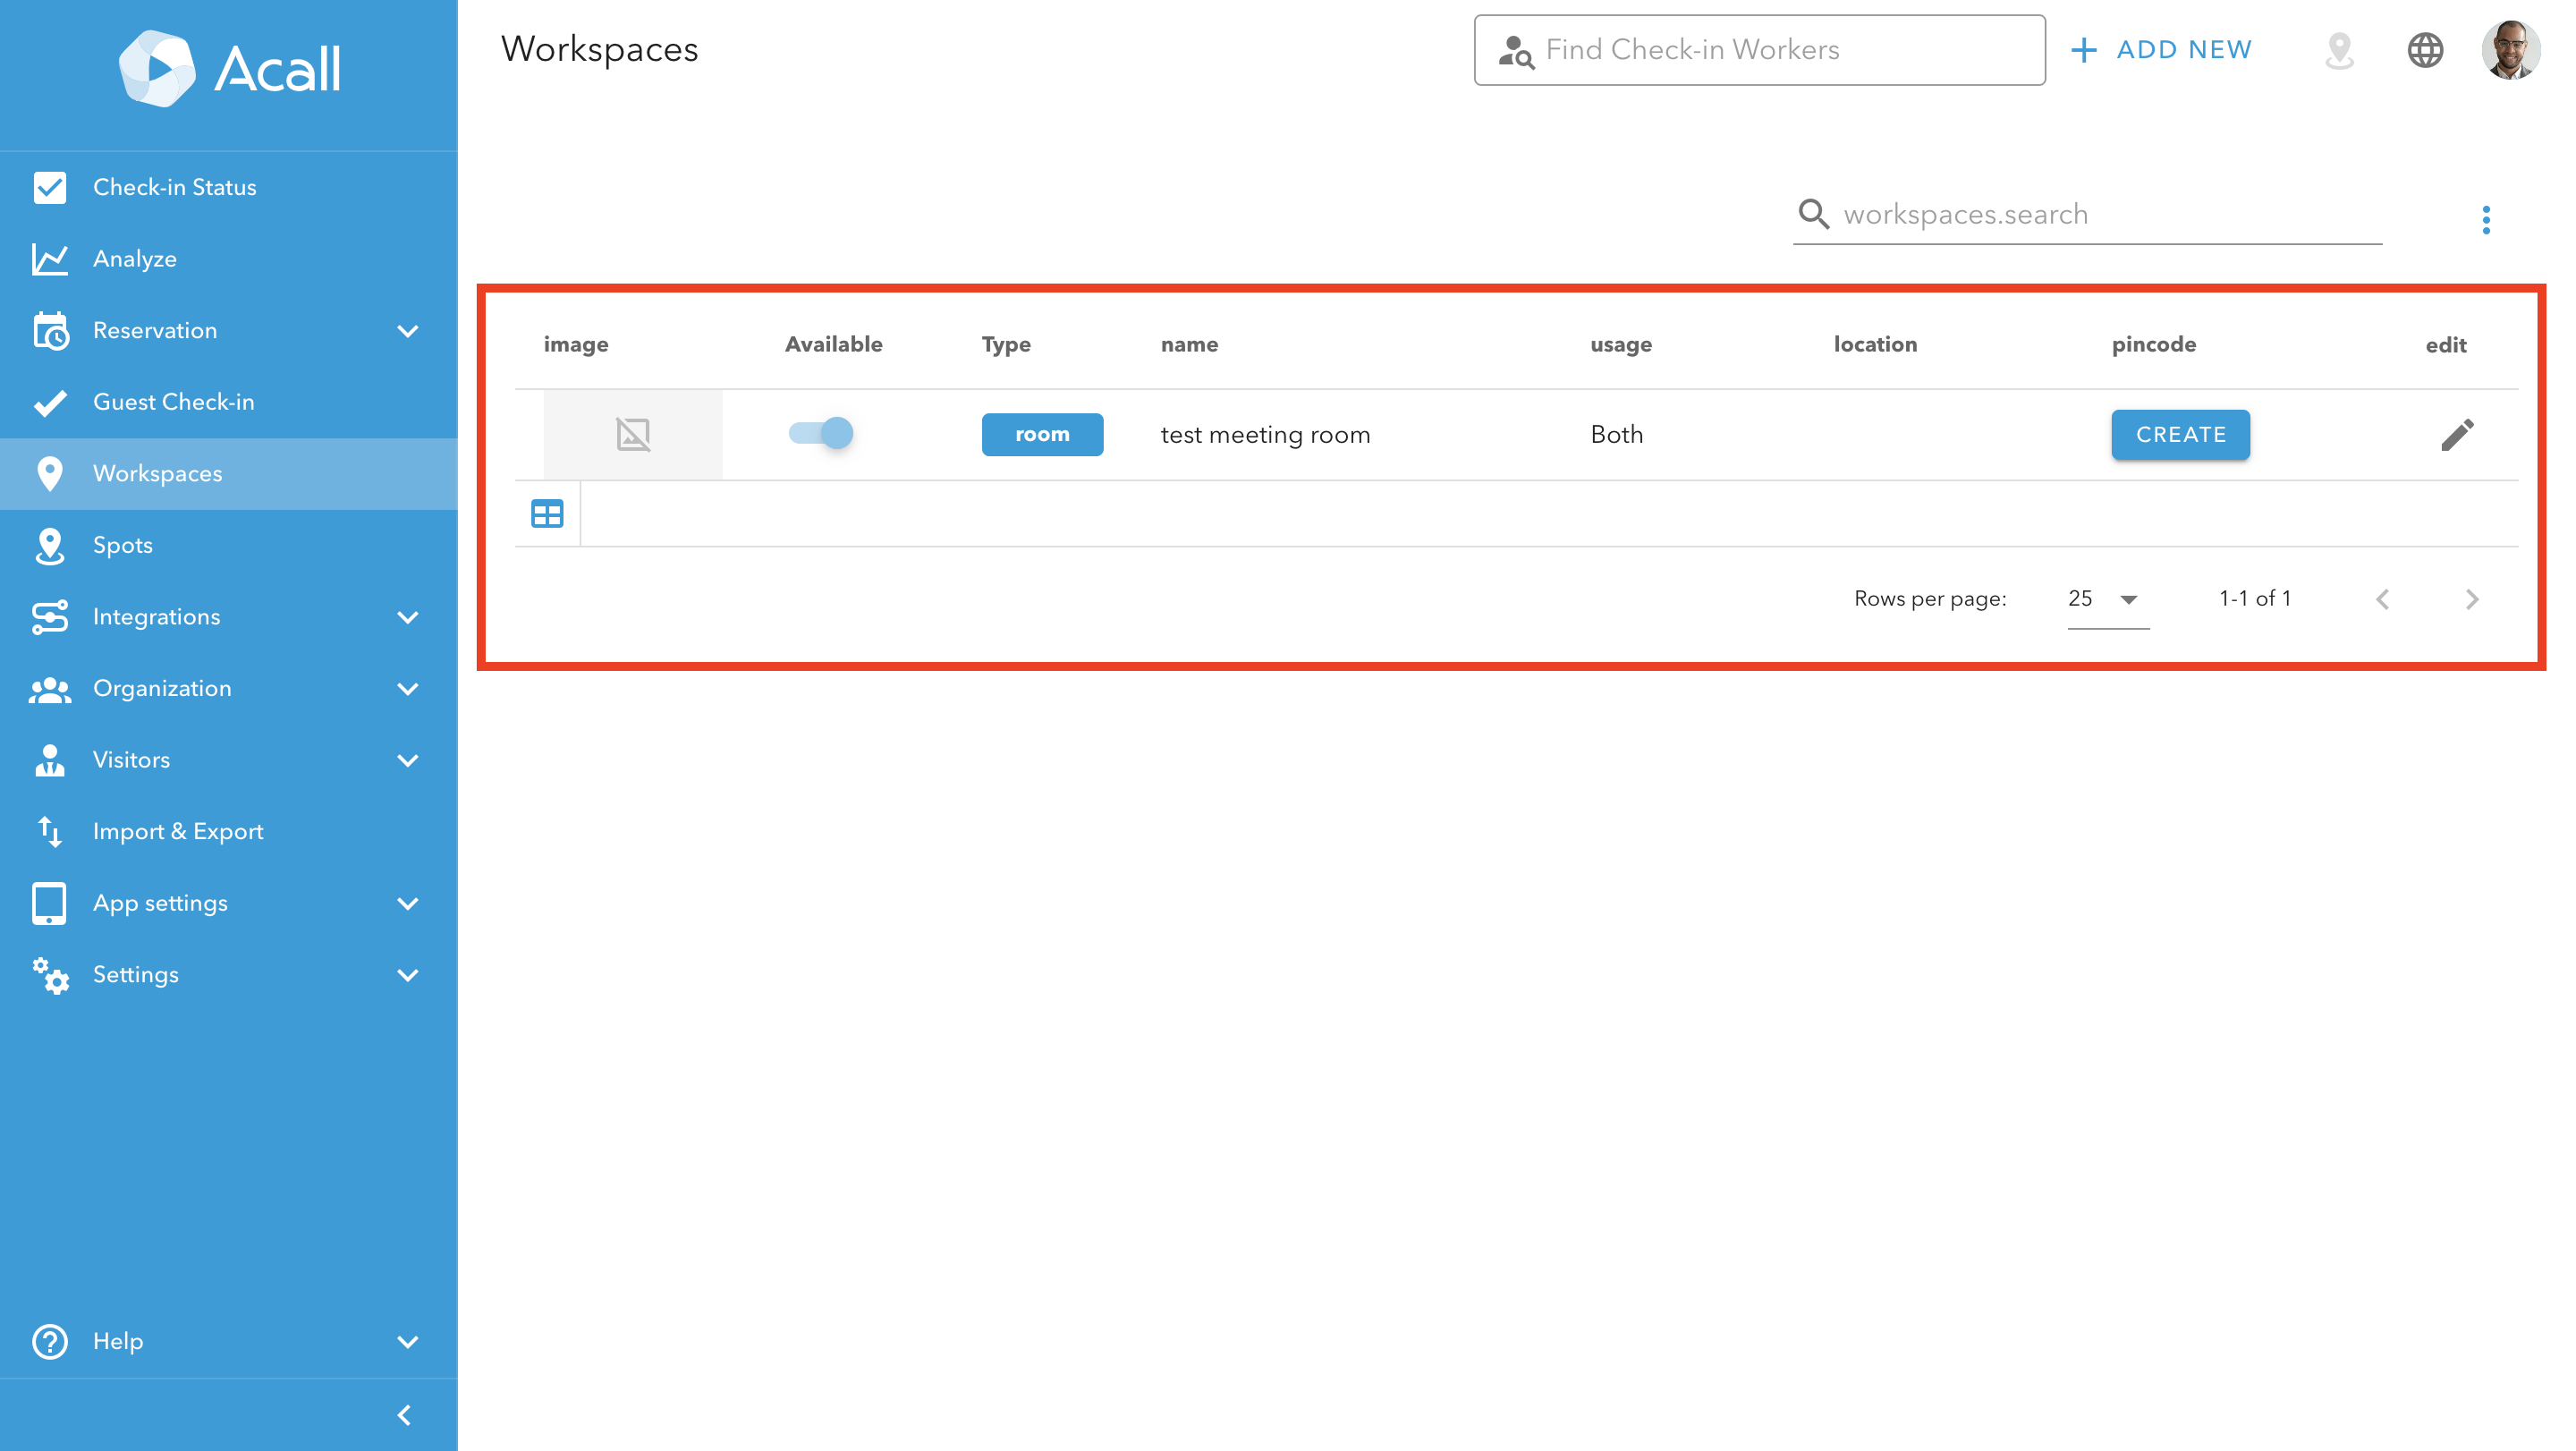Click the table grid icon below the row

(547, 514)
